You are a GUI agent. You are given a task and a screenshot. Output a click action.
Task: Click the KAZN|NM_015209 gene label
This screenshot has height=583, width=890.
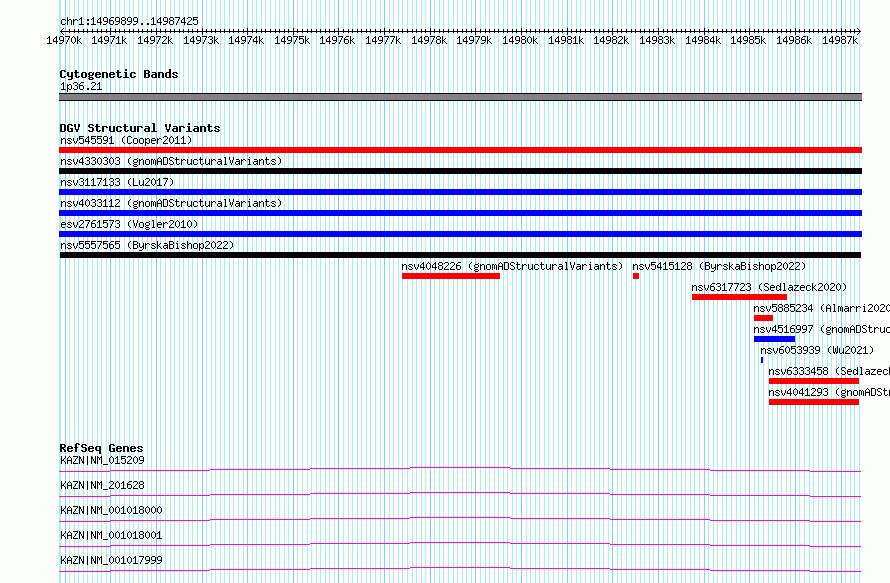(x=102, y=460)
